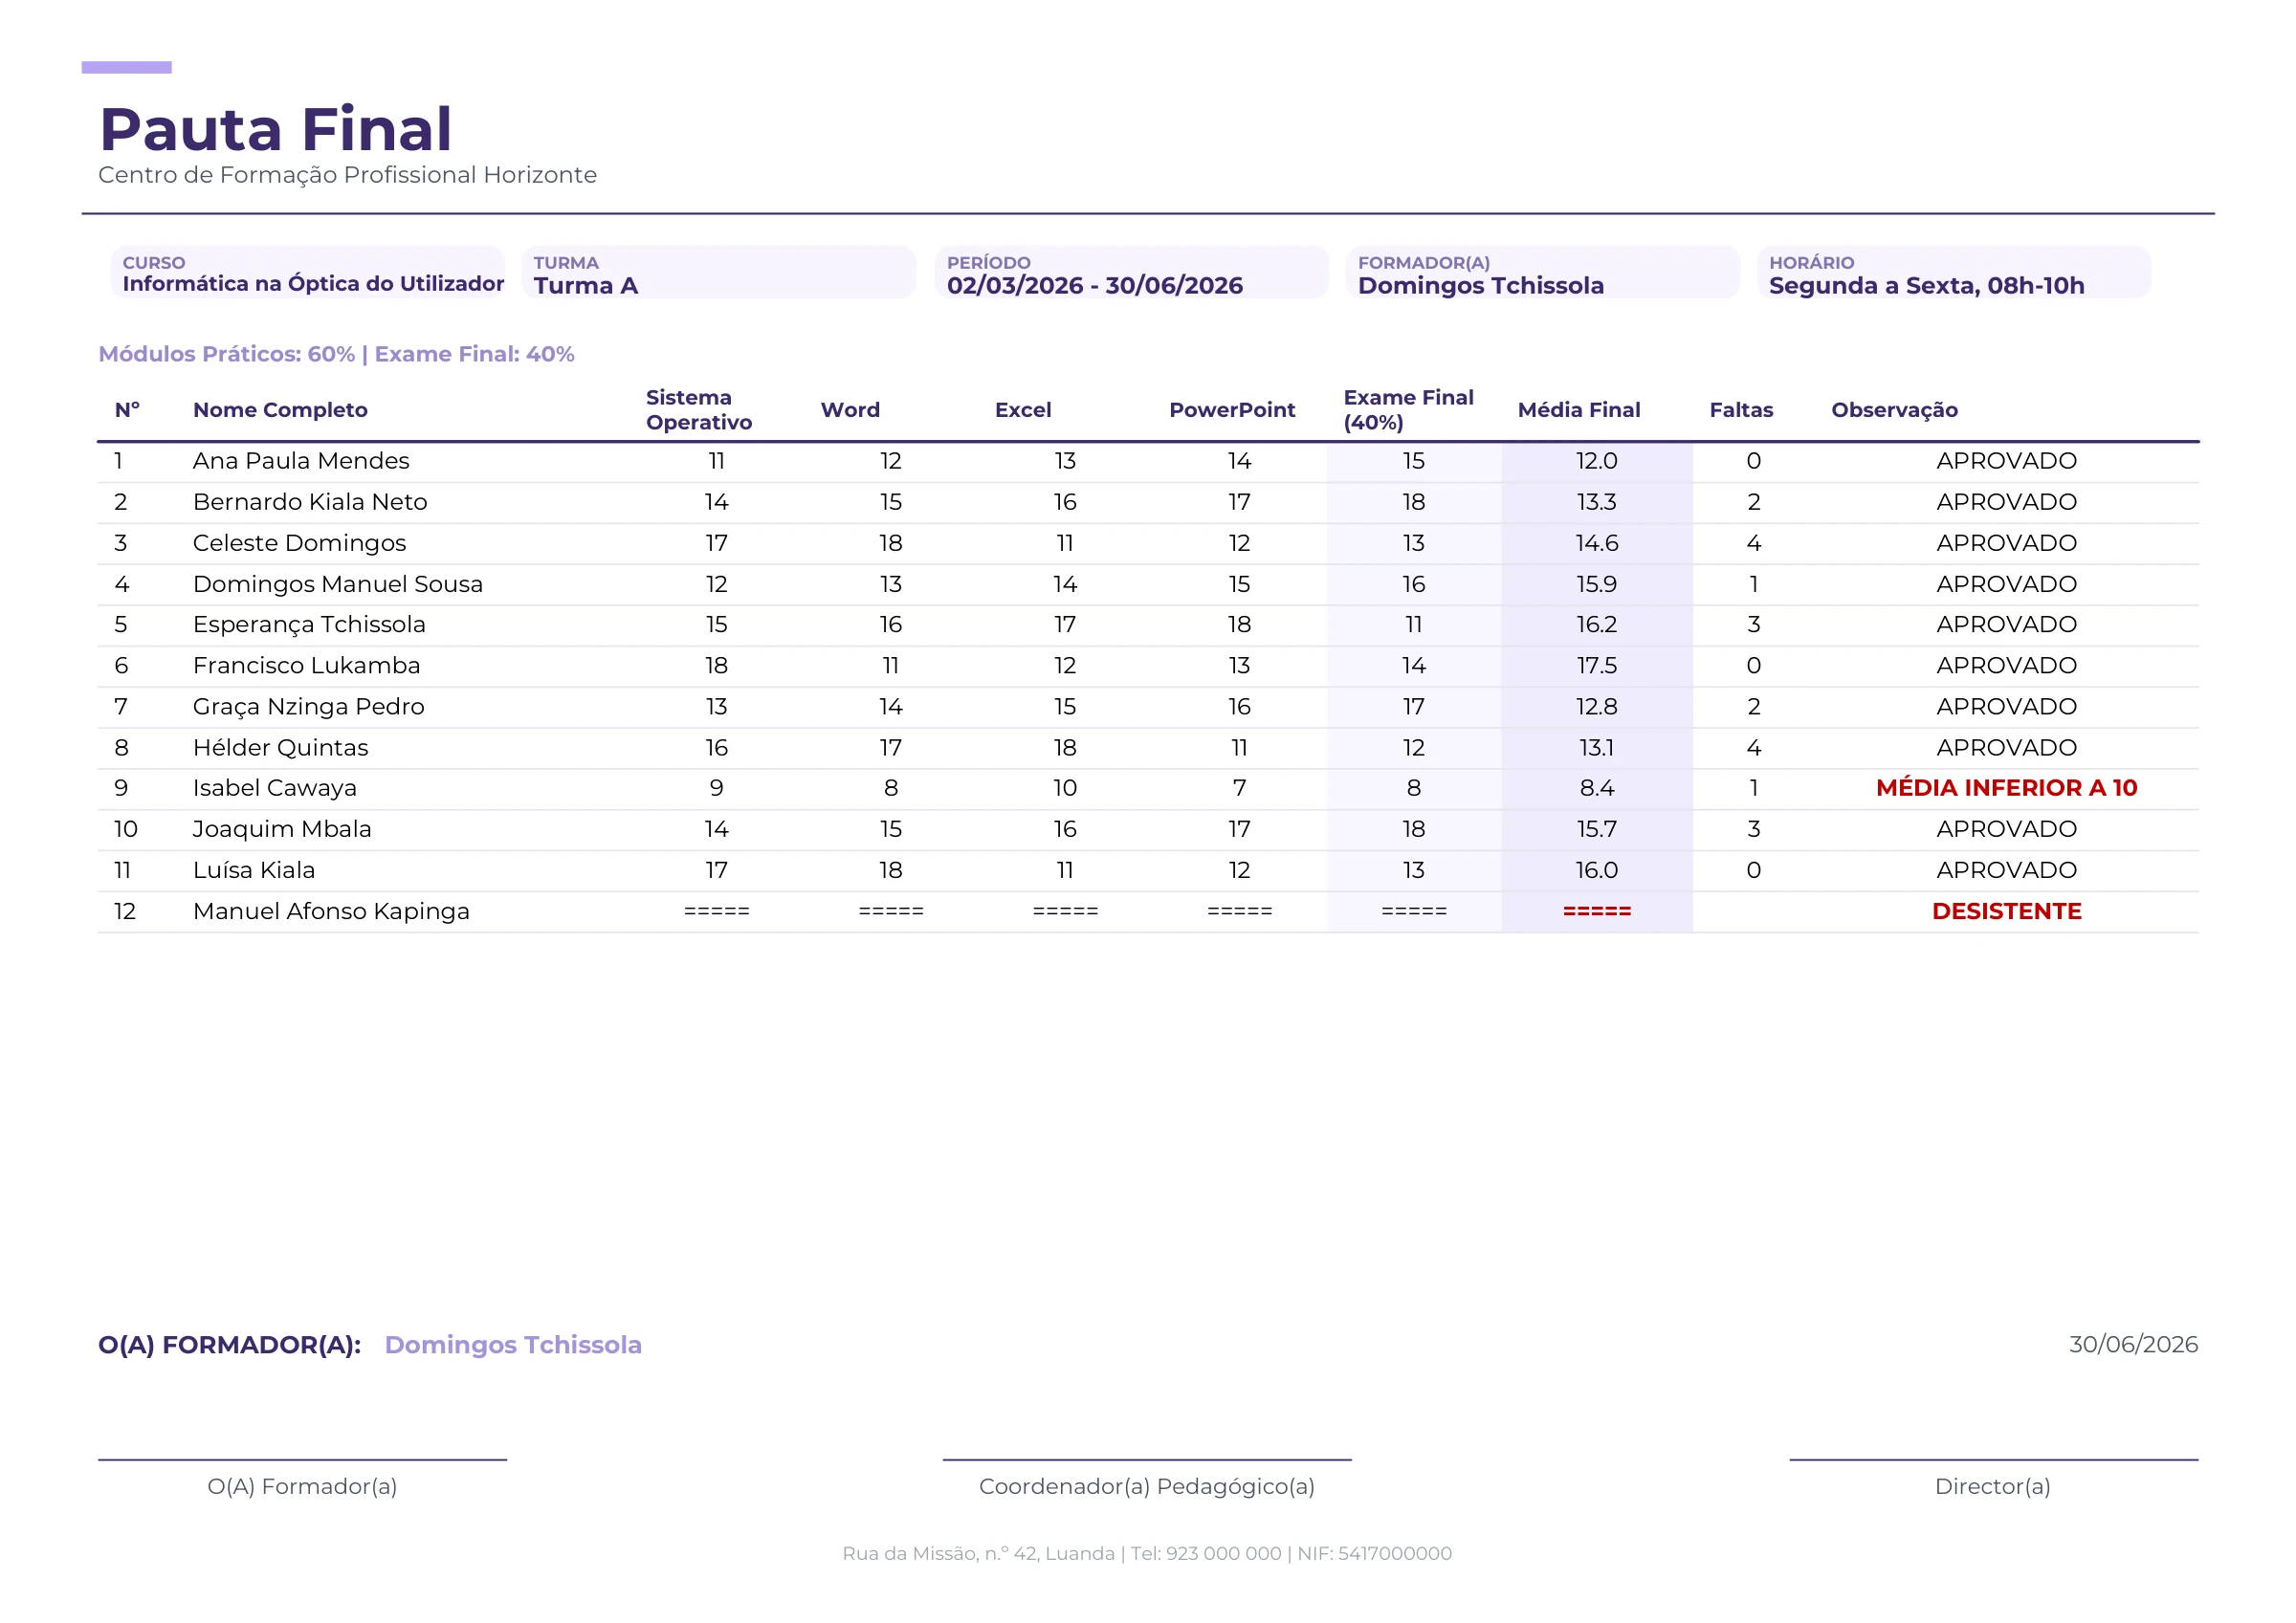Select name 'Manuel Afonso Kapinga'
This screenshot has width=2296, height=1623.
[331, 911]
